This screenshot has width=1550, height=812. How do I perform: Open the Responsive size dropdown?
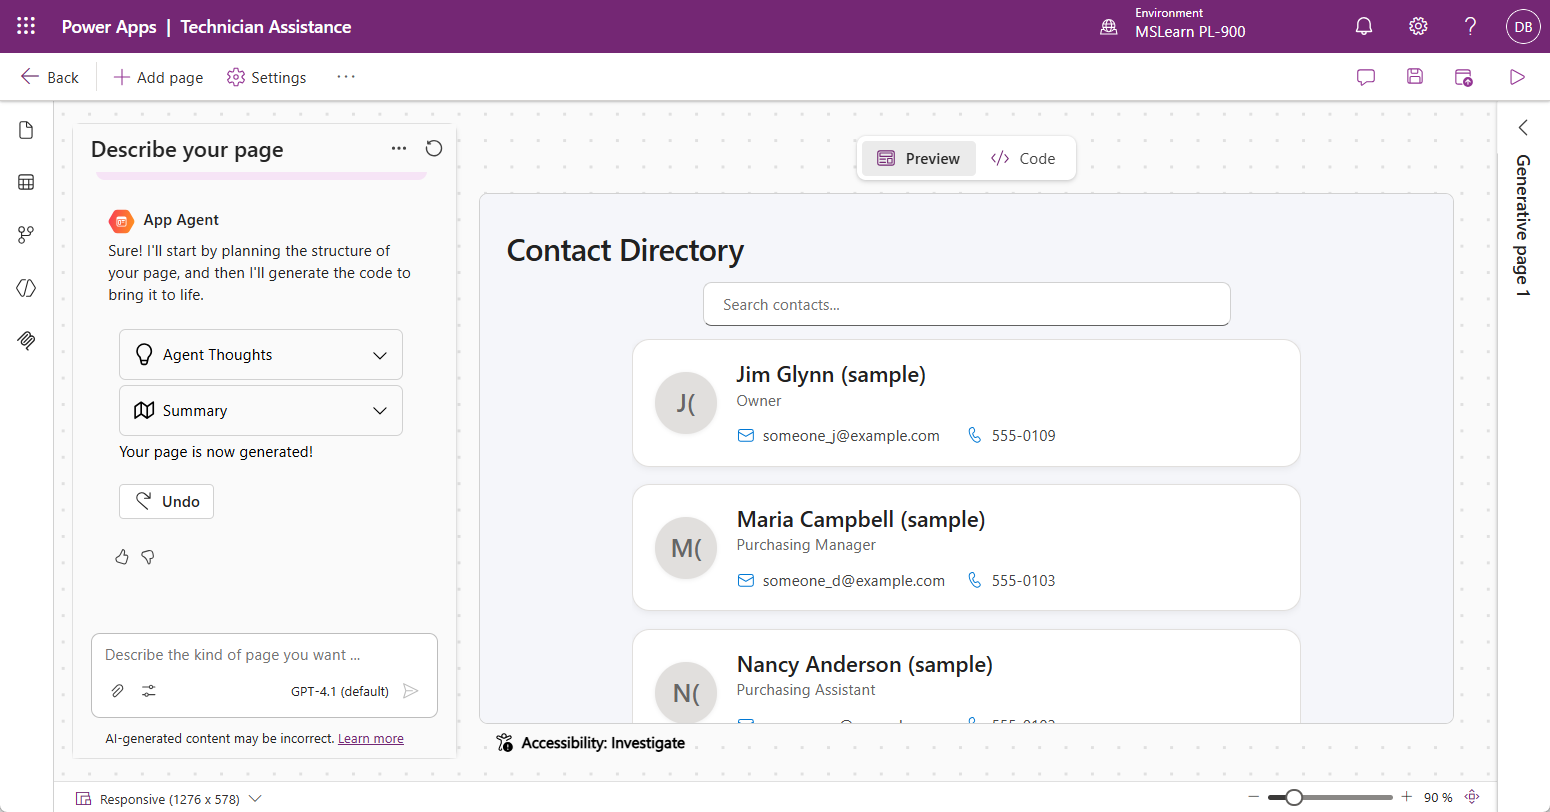(x=169, y=799)
